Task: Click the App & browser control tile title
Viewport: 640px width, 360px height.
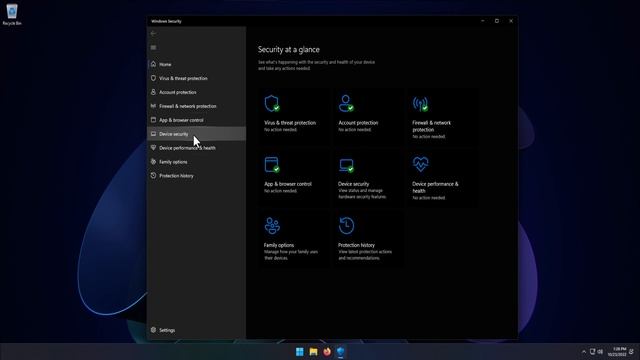Action: pos(288,184)
